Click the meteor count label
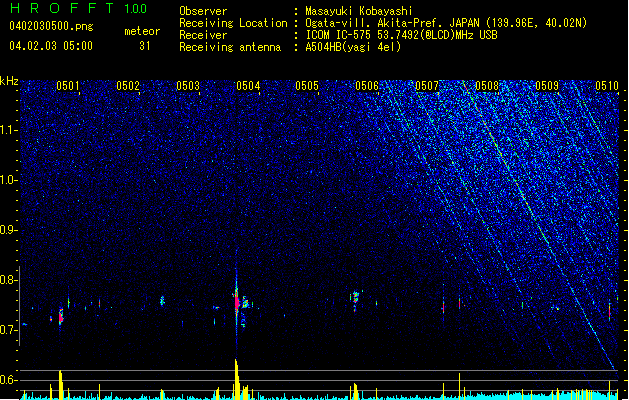629x400 pixels. click(x=142, y=31)
